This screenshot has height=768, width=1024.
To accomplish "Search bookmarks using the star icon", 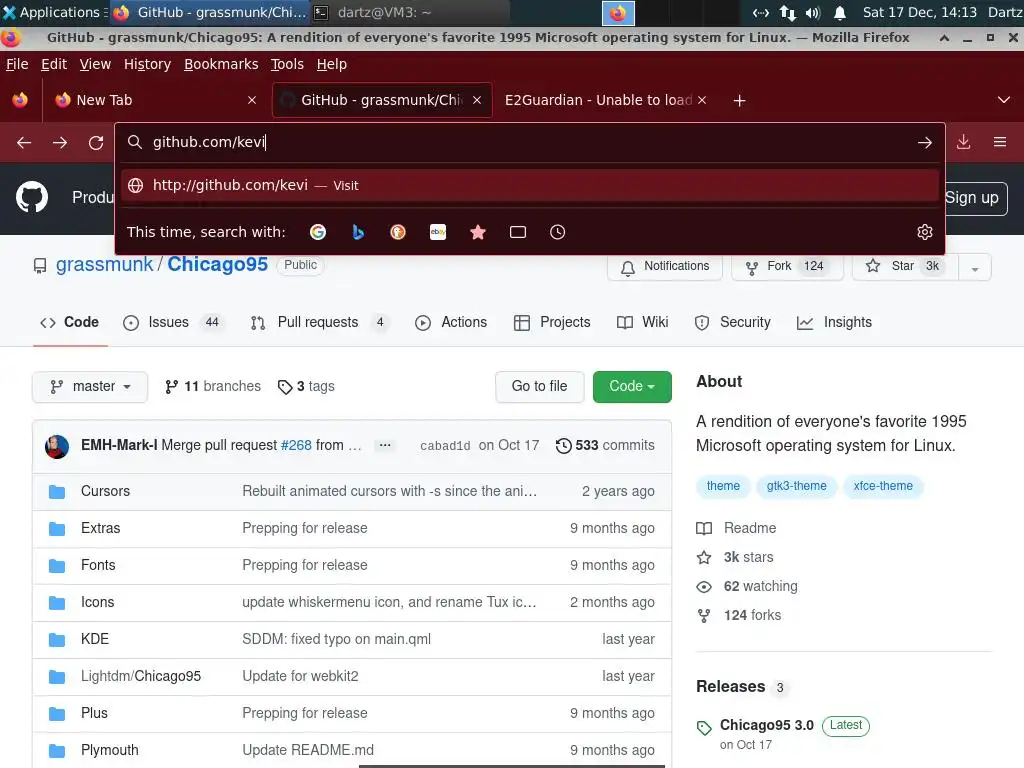I will click(478, 232).
